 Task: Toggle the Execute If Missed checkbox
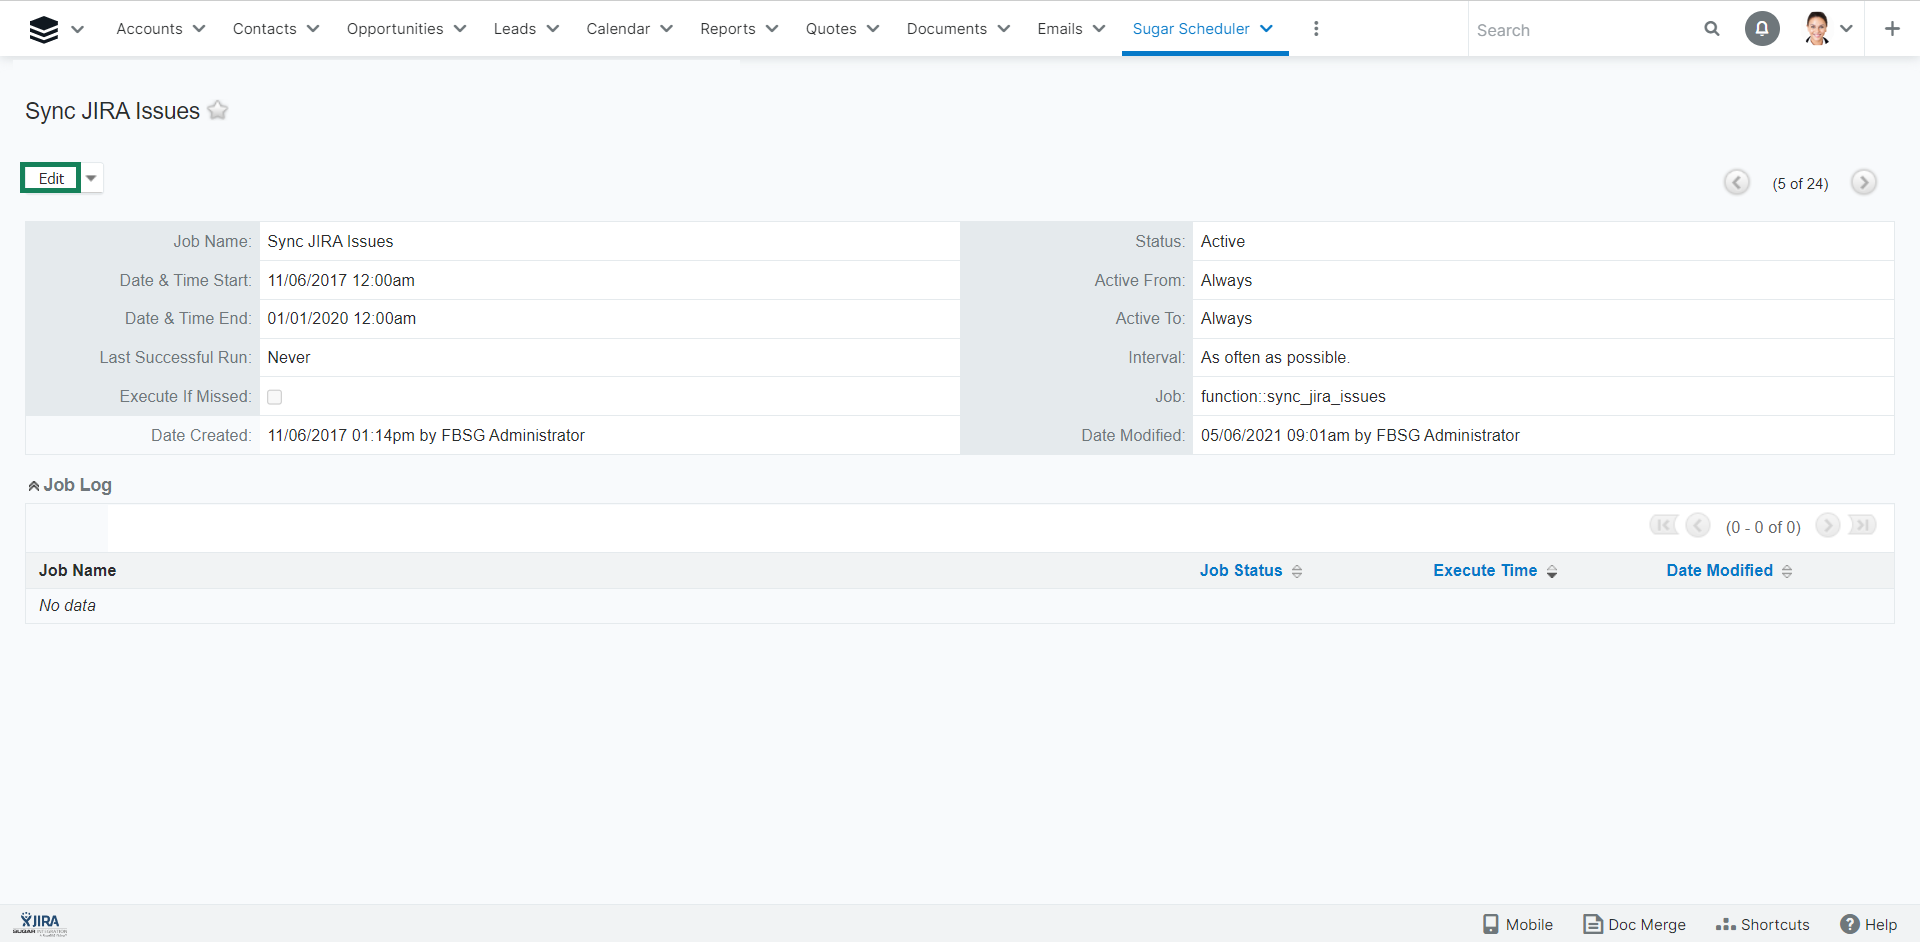pos(275,397)
